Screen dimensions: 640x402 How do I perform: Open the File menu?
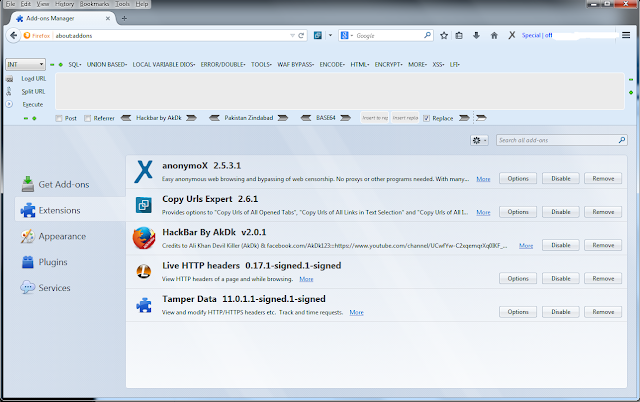coord(10,4)
